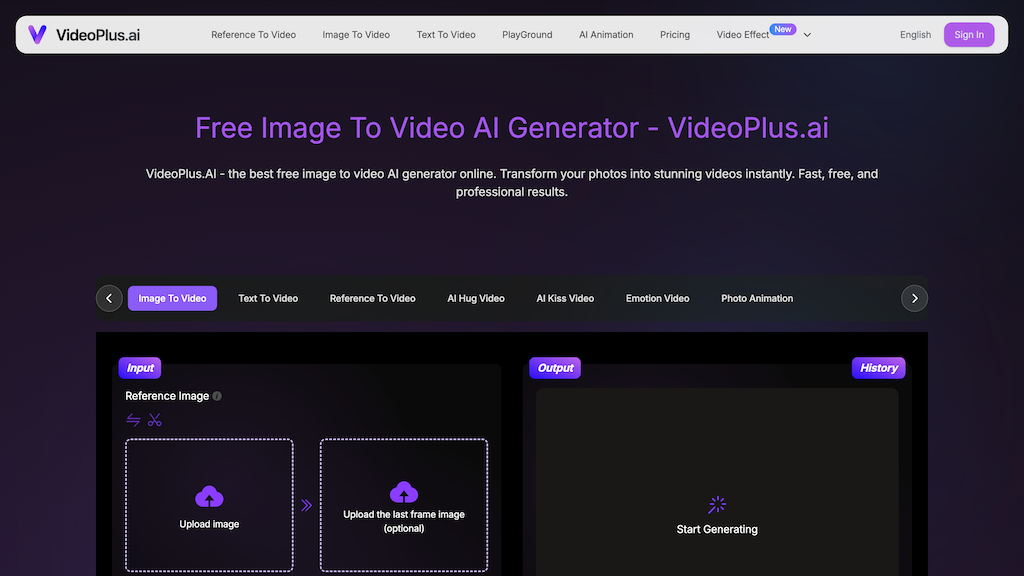
Task: Click the left carousel arrow
Action: coord(109,298)
